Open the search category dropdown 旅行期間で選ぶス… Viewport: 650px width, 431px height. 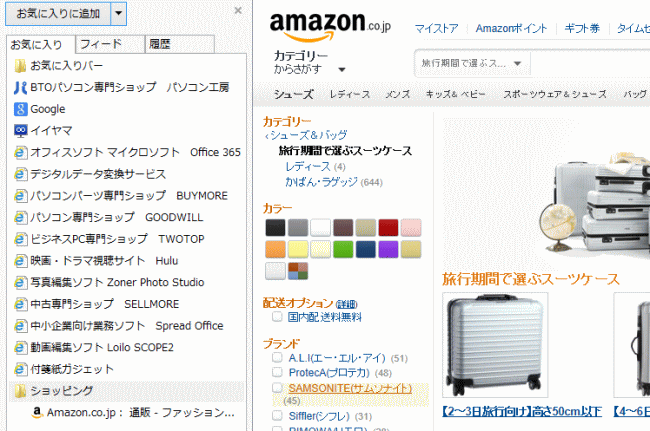coord(472,63)
